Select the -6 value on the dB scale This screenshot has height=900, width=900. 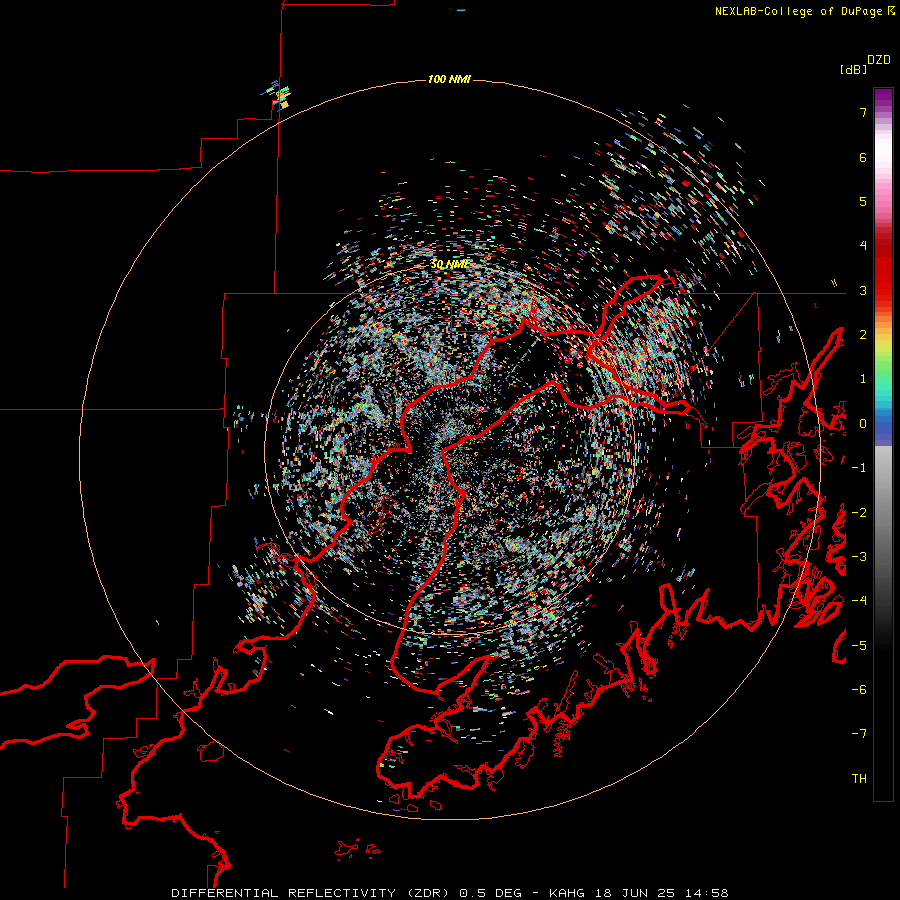(x=859, y=690)
